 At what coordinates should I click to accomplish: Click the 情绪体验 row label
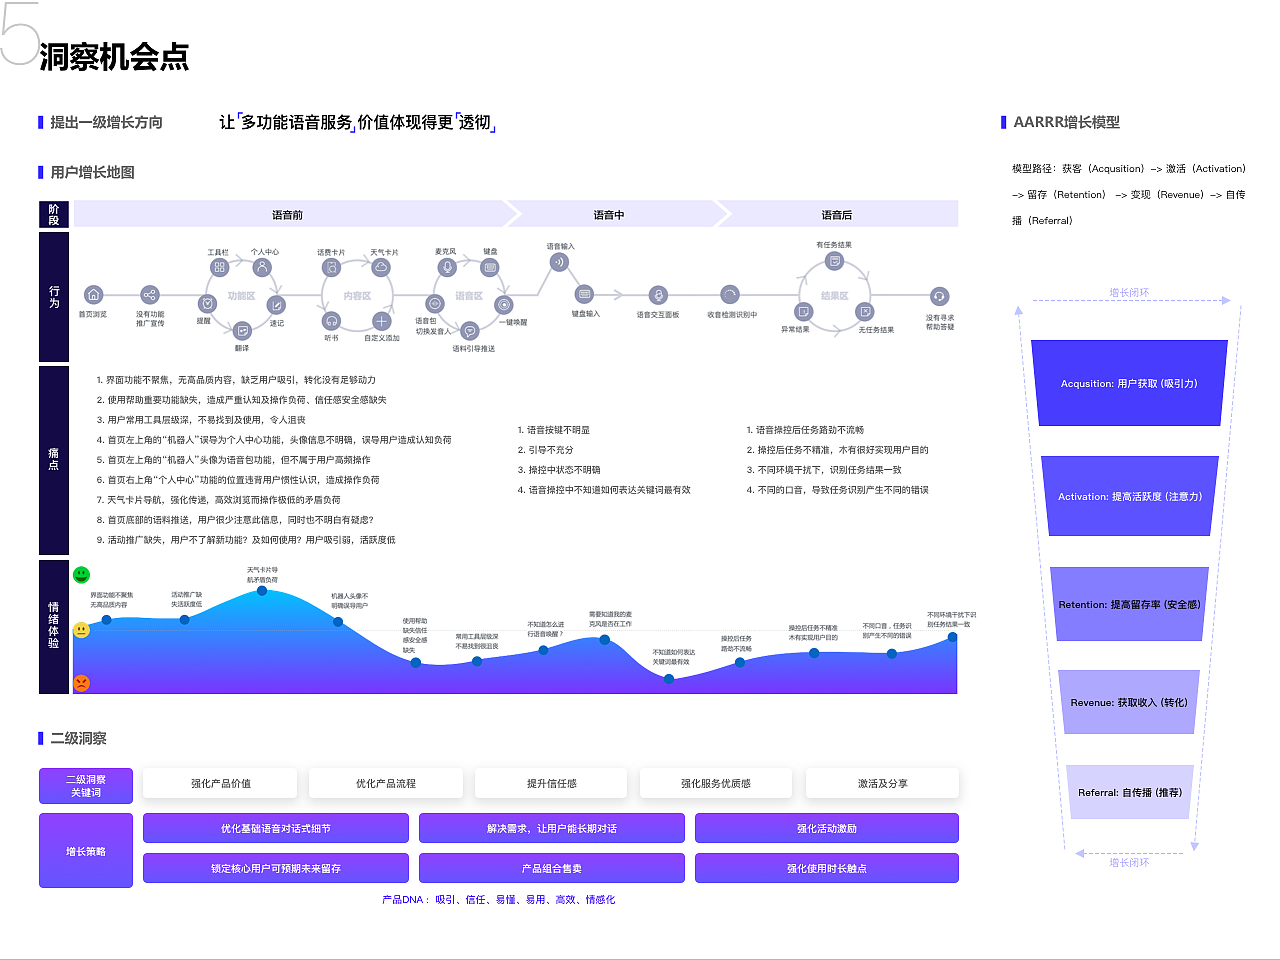[x=54, y=626]
